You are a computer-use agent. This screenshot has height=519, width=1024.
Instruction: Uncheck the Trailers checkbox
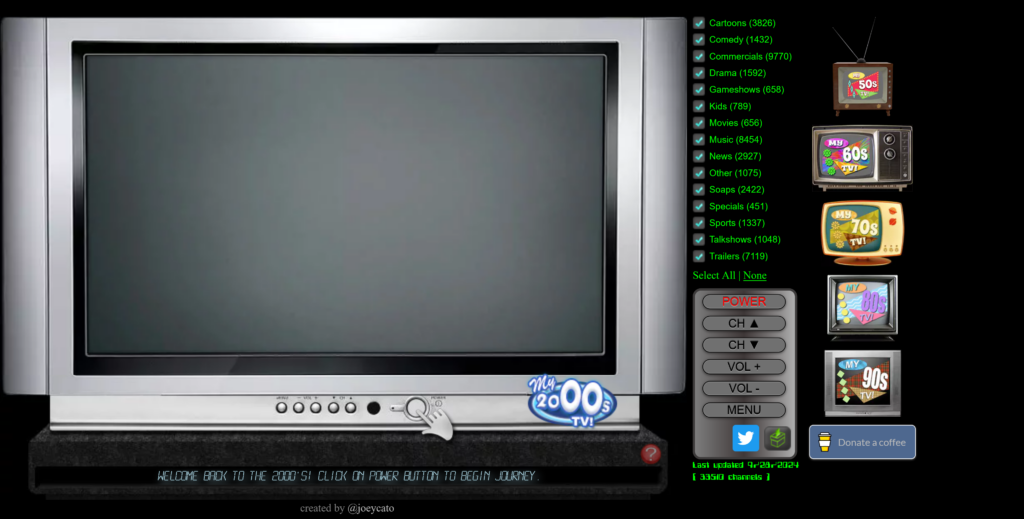[x=699, y=257]
